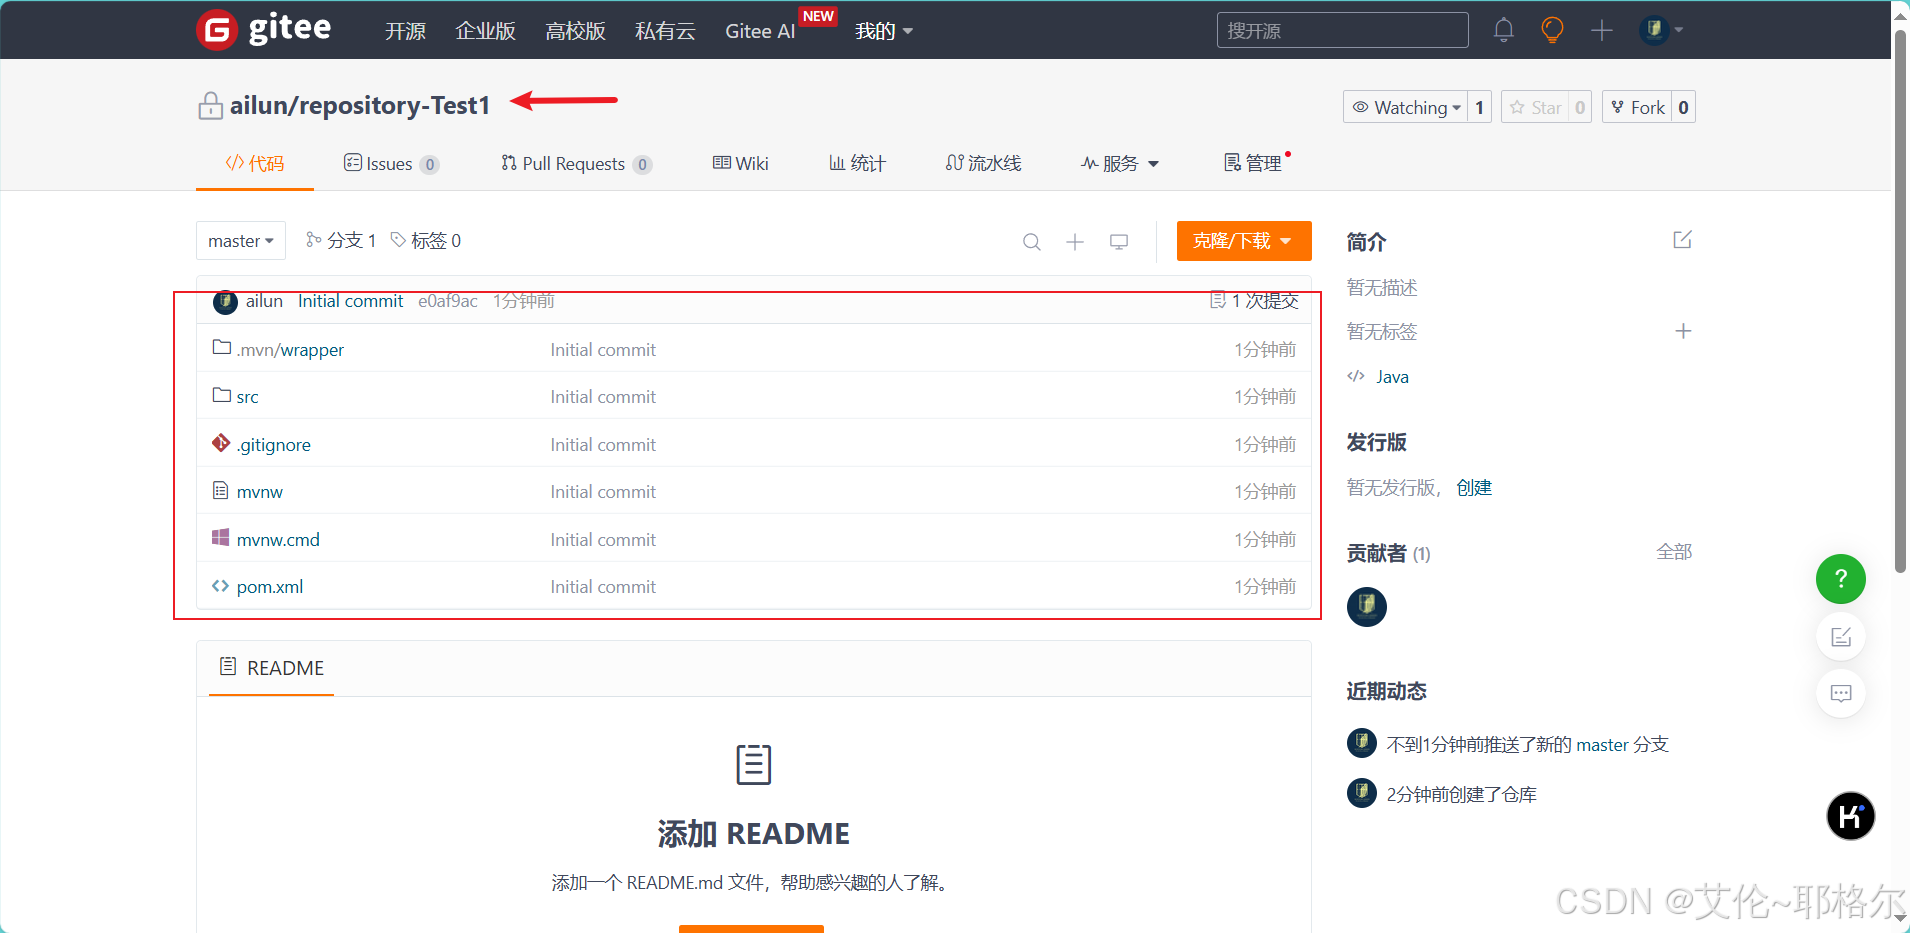Click the floating chat message icon
The height and width of the screenshot is (933, 1910).
coord(1841,693)
